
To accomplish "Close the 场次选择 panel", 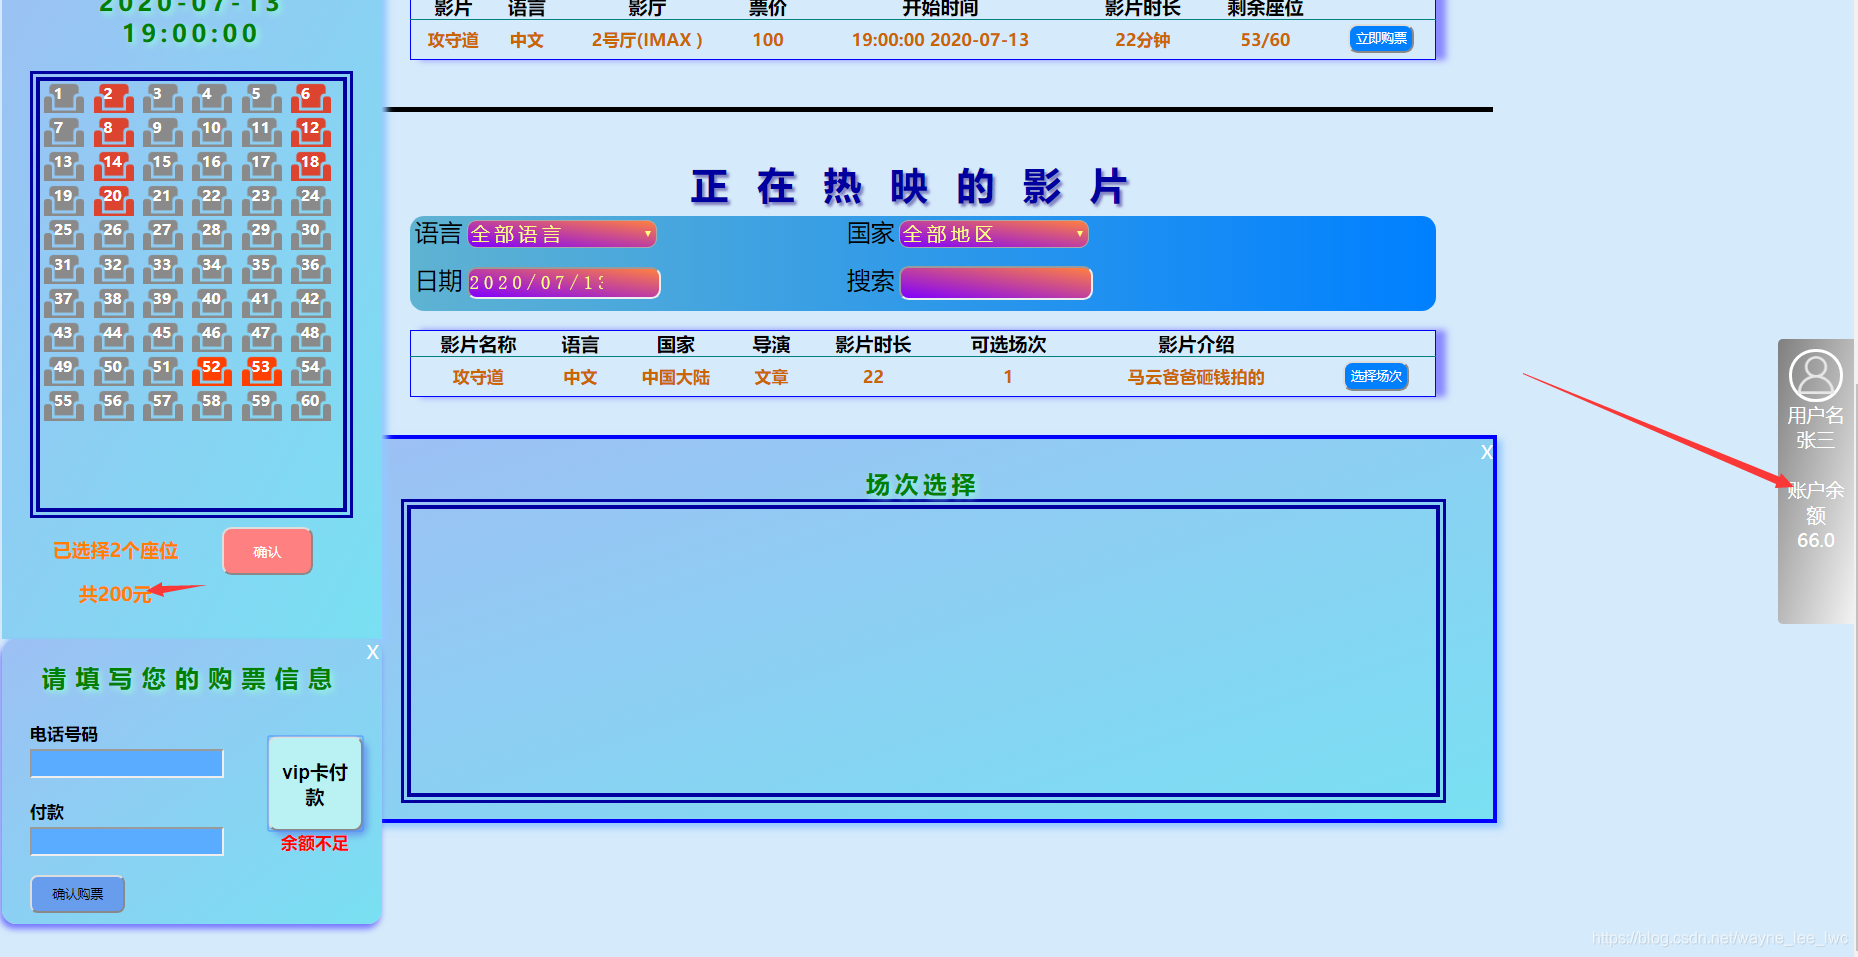I will [1486, 452].
